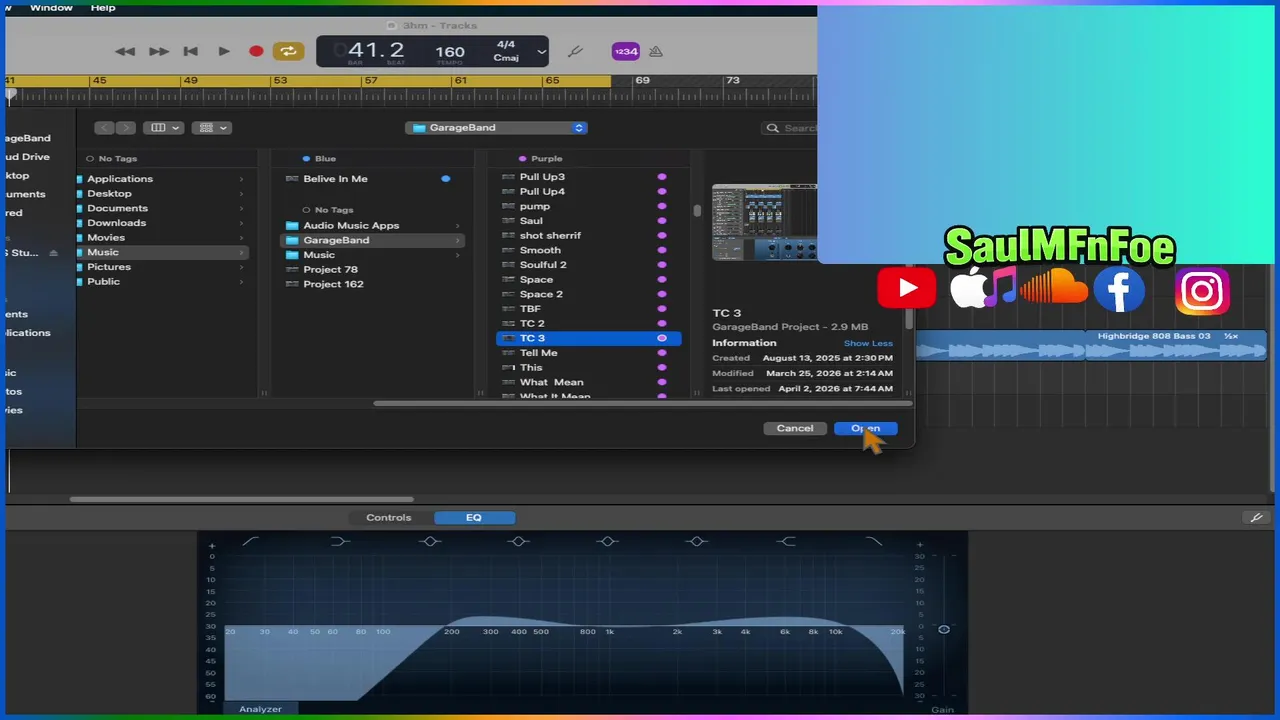
Task: Click the red Record button
Action: pyautogui.click(x=256, y=51)
